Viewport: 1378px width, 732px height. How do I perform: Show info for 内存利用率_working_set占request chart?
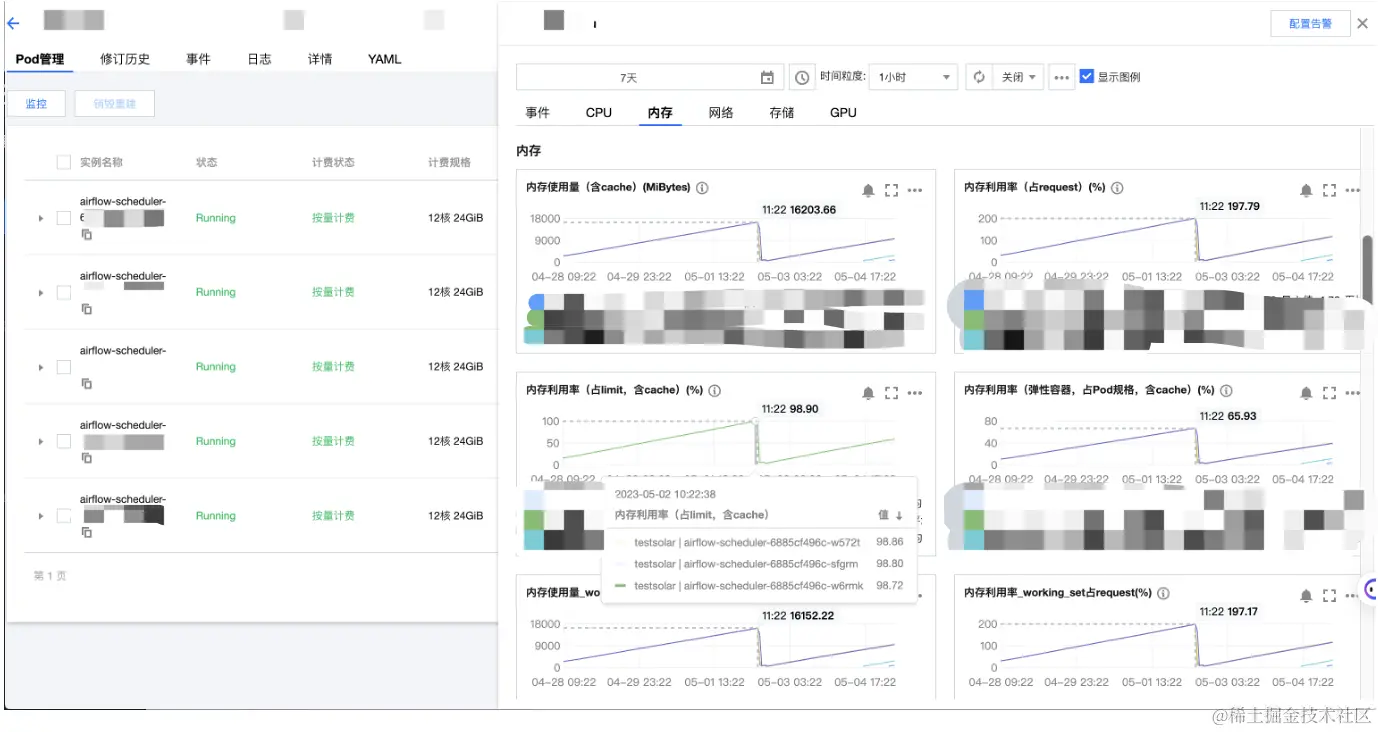pos(1163,593)
